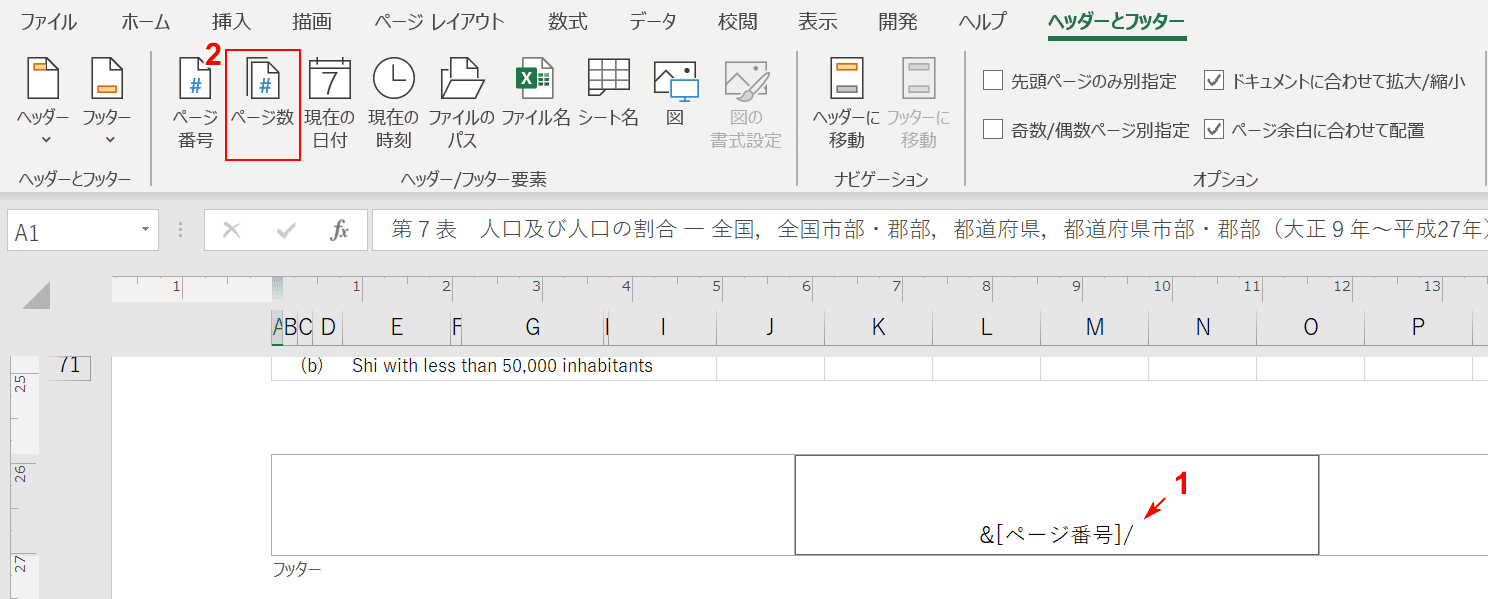Switch to the ヘルプ tab
Viewport: 1488px width, 599px height.
tap(983, 21)
